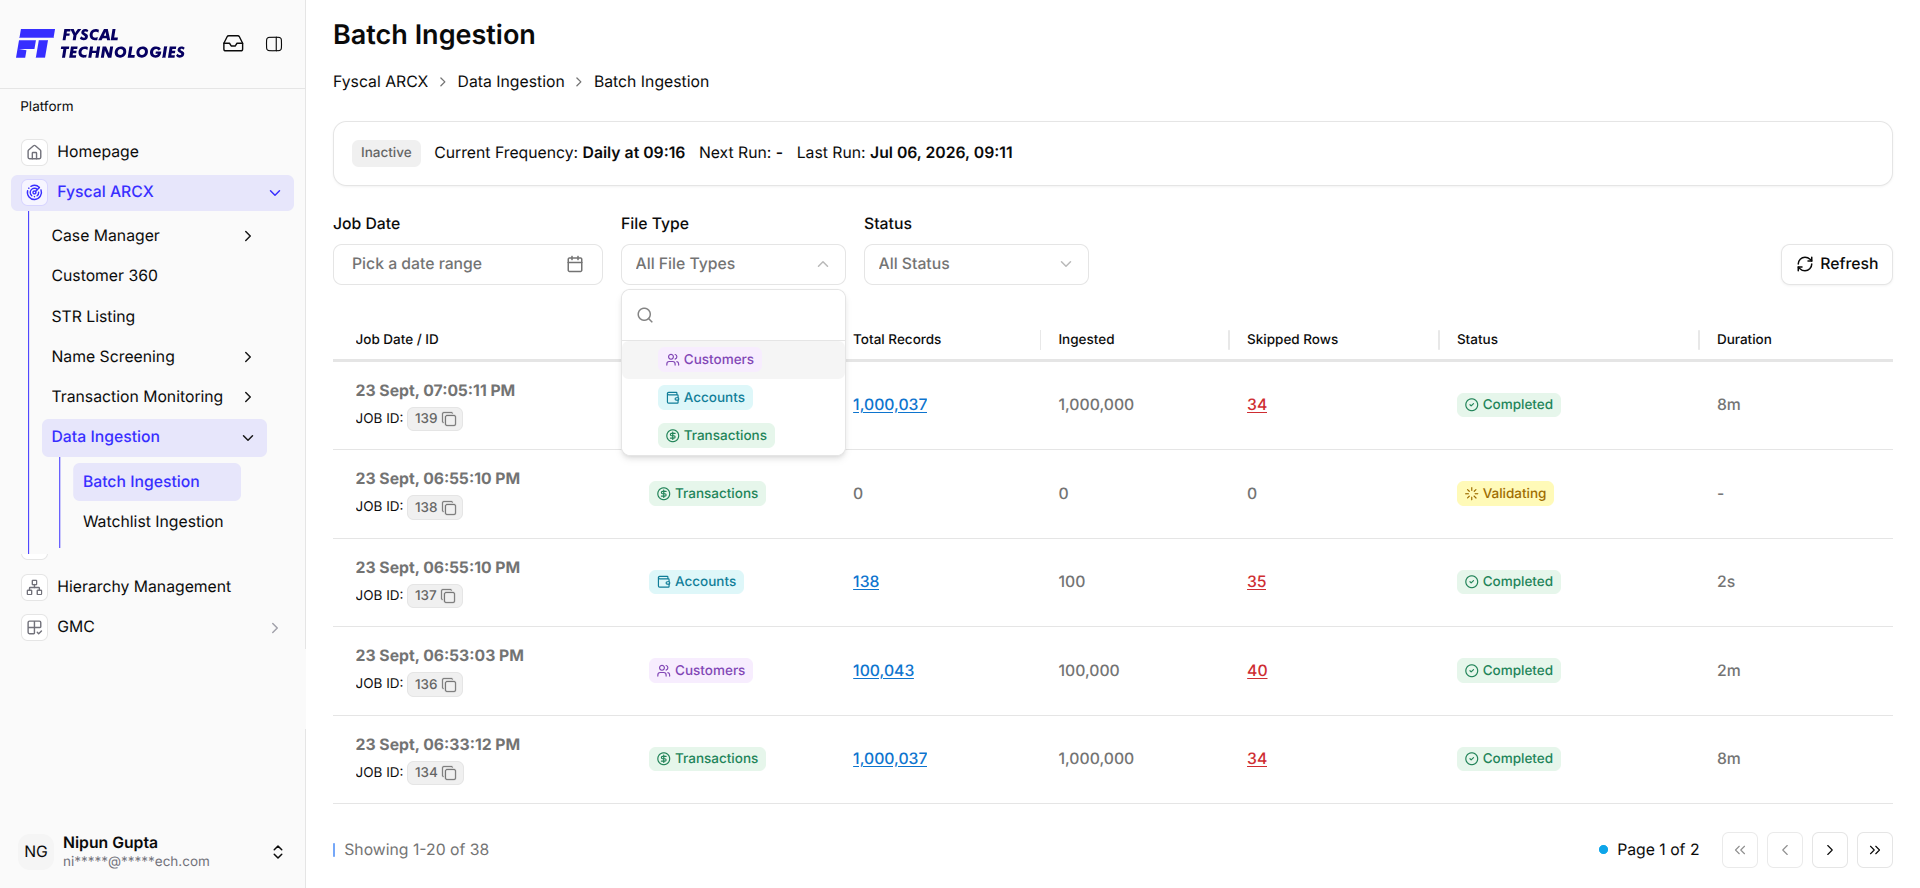Click Fyscal ARCX breadcrumb link
The height and width of the screenshot is (888, 1920).
click(x=380, y=82)
